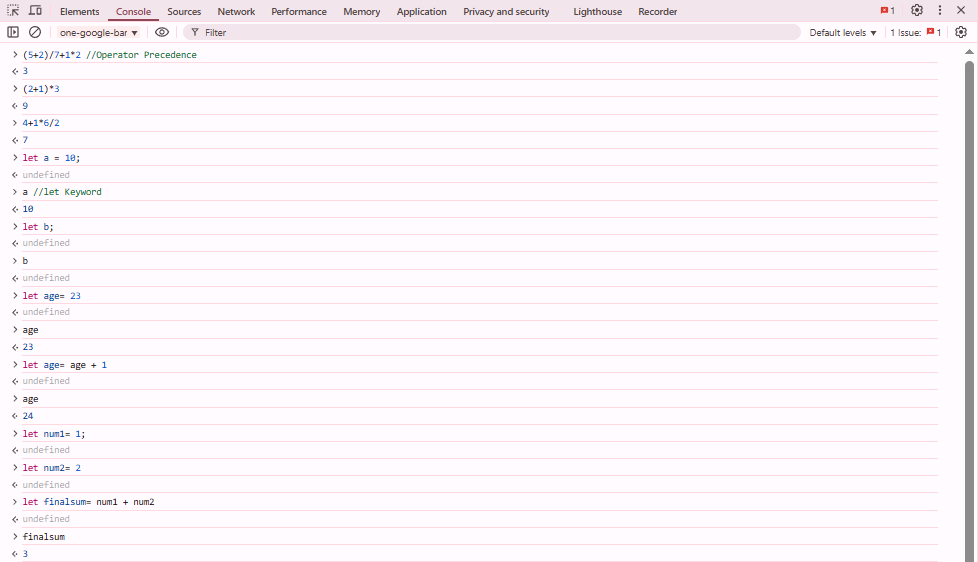Switch to the Memory tab
The image size is (978, 562).
tap(361, 11)
